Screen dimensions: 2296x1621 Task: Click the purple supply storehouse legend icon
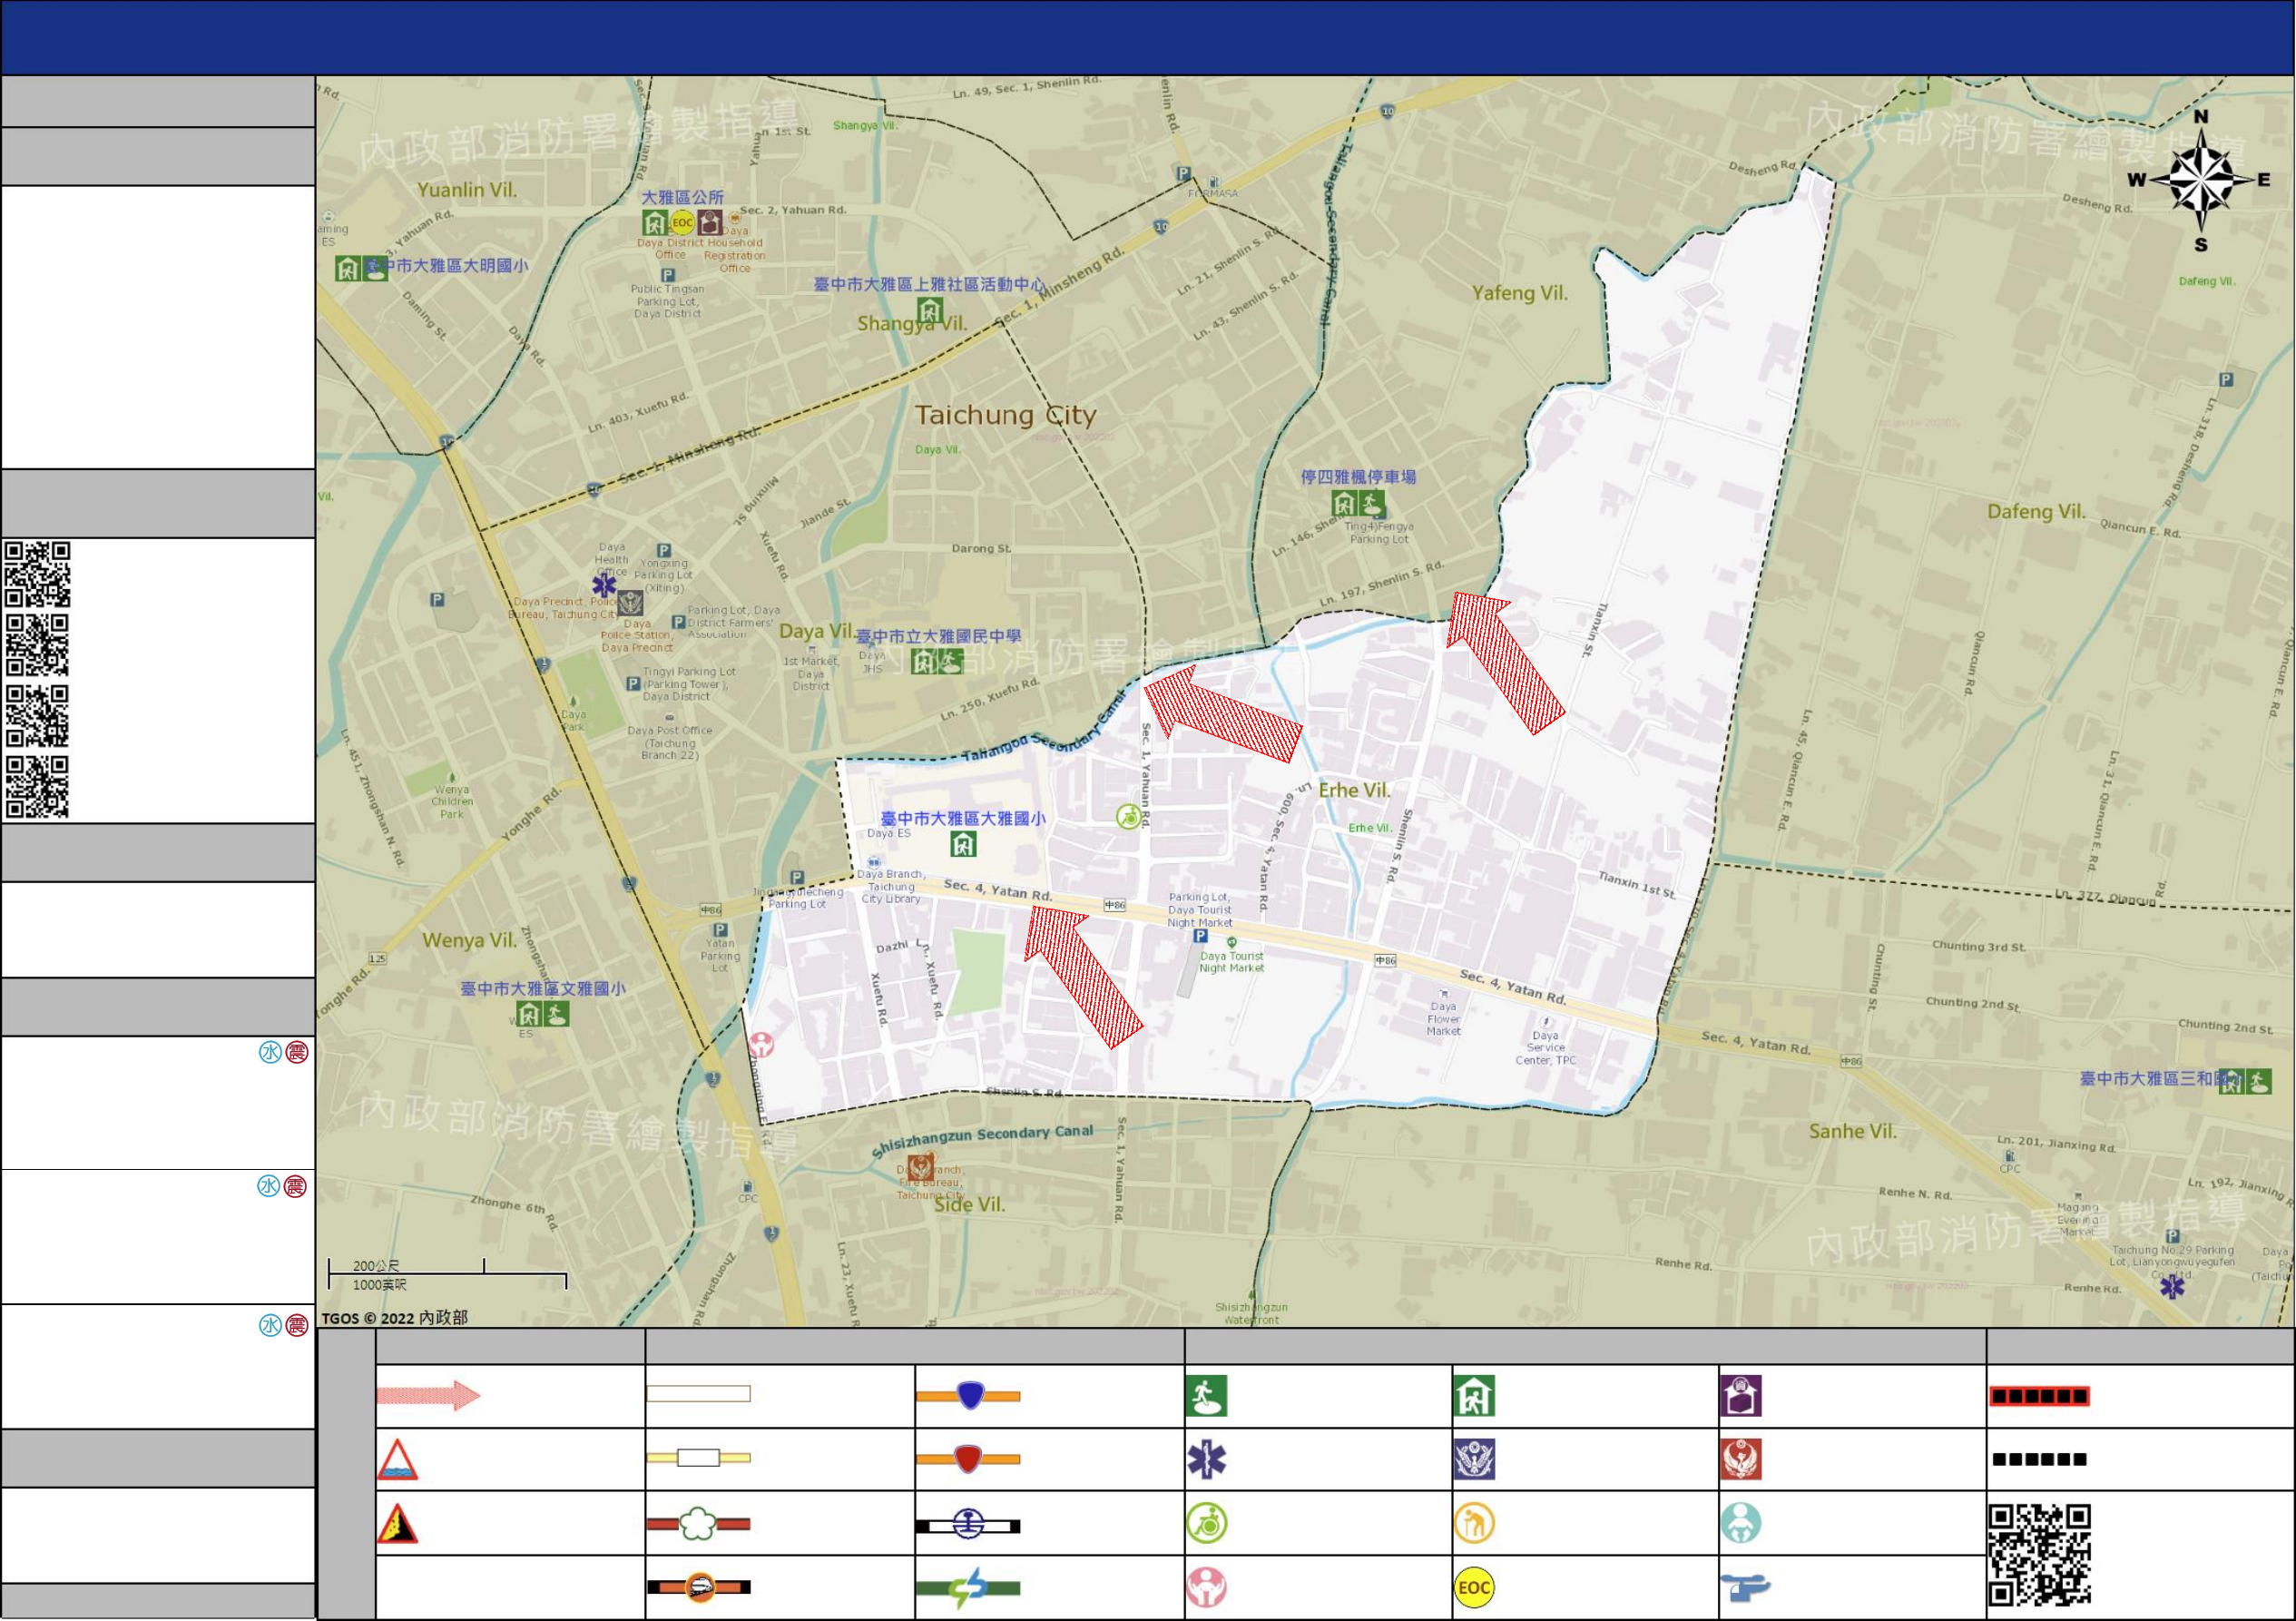point(1740,1396)
